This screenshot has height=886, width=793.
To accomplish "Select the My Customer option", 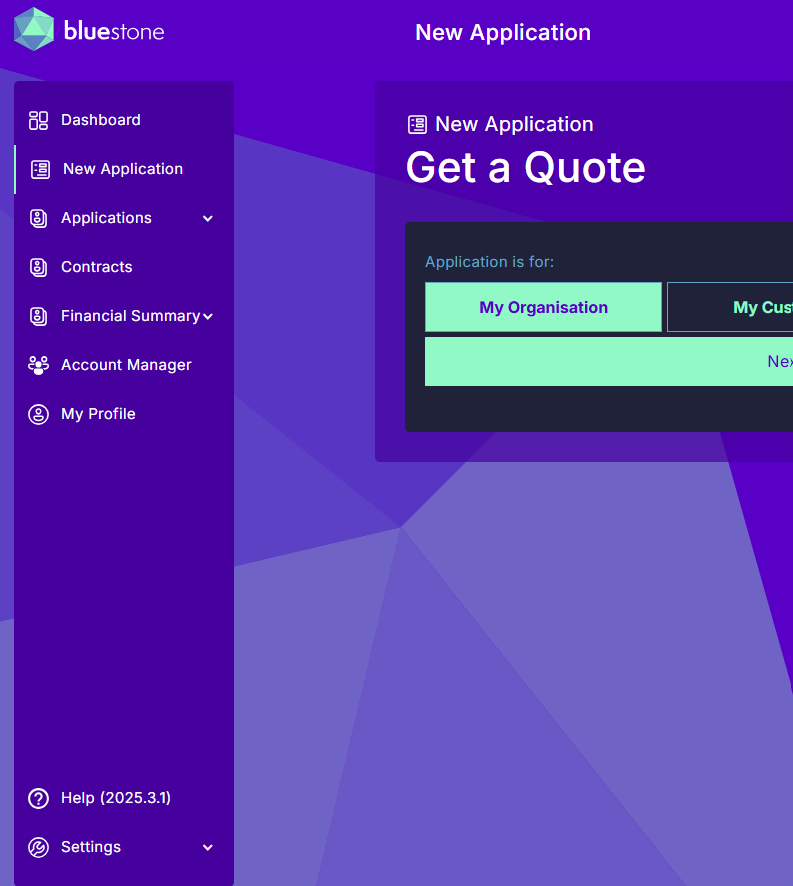I will tap(730, 307).
